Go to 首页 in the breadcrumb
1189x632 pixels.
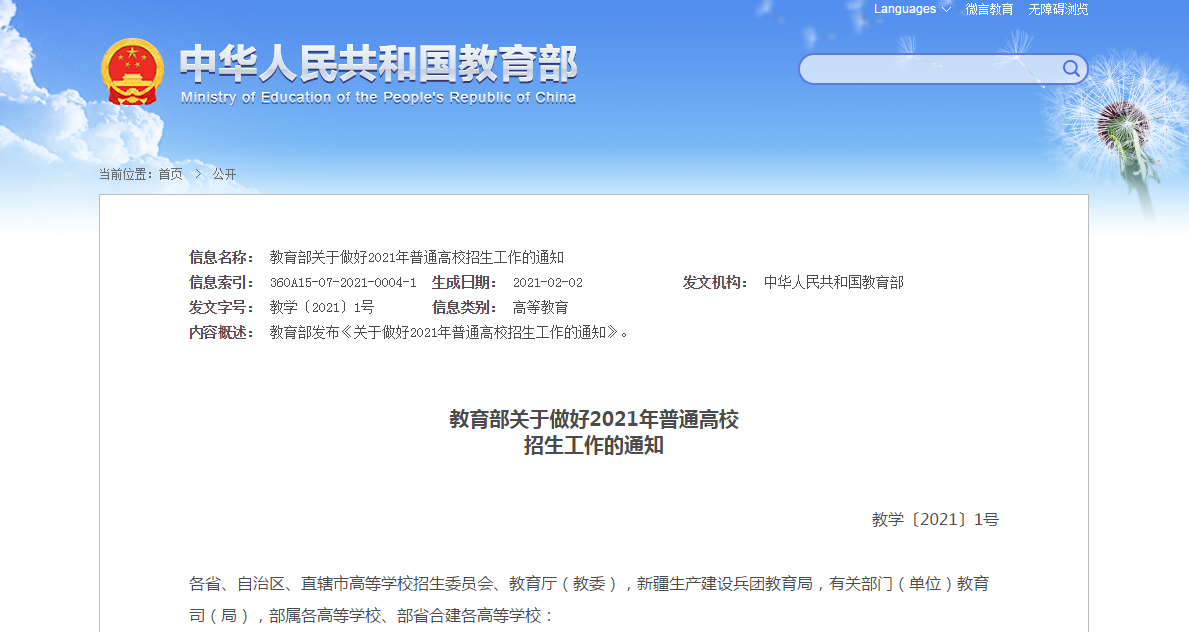171,175
